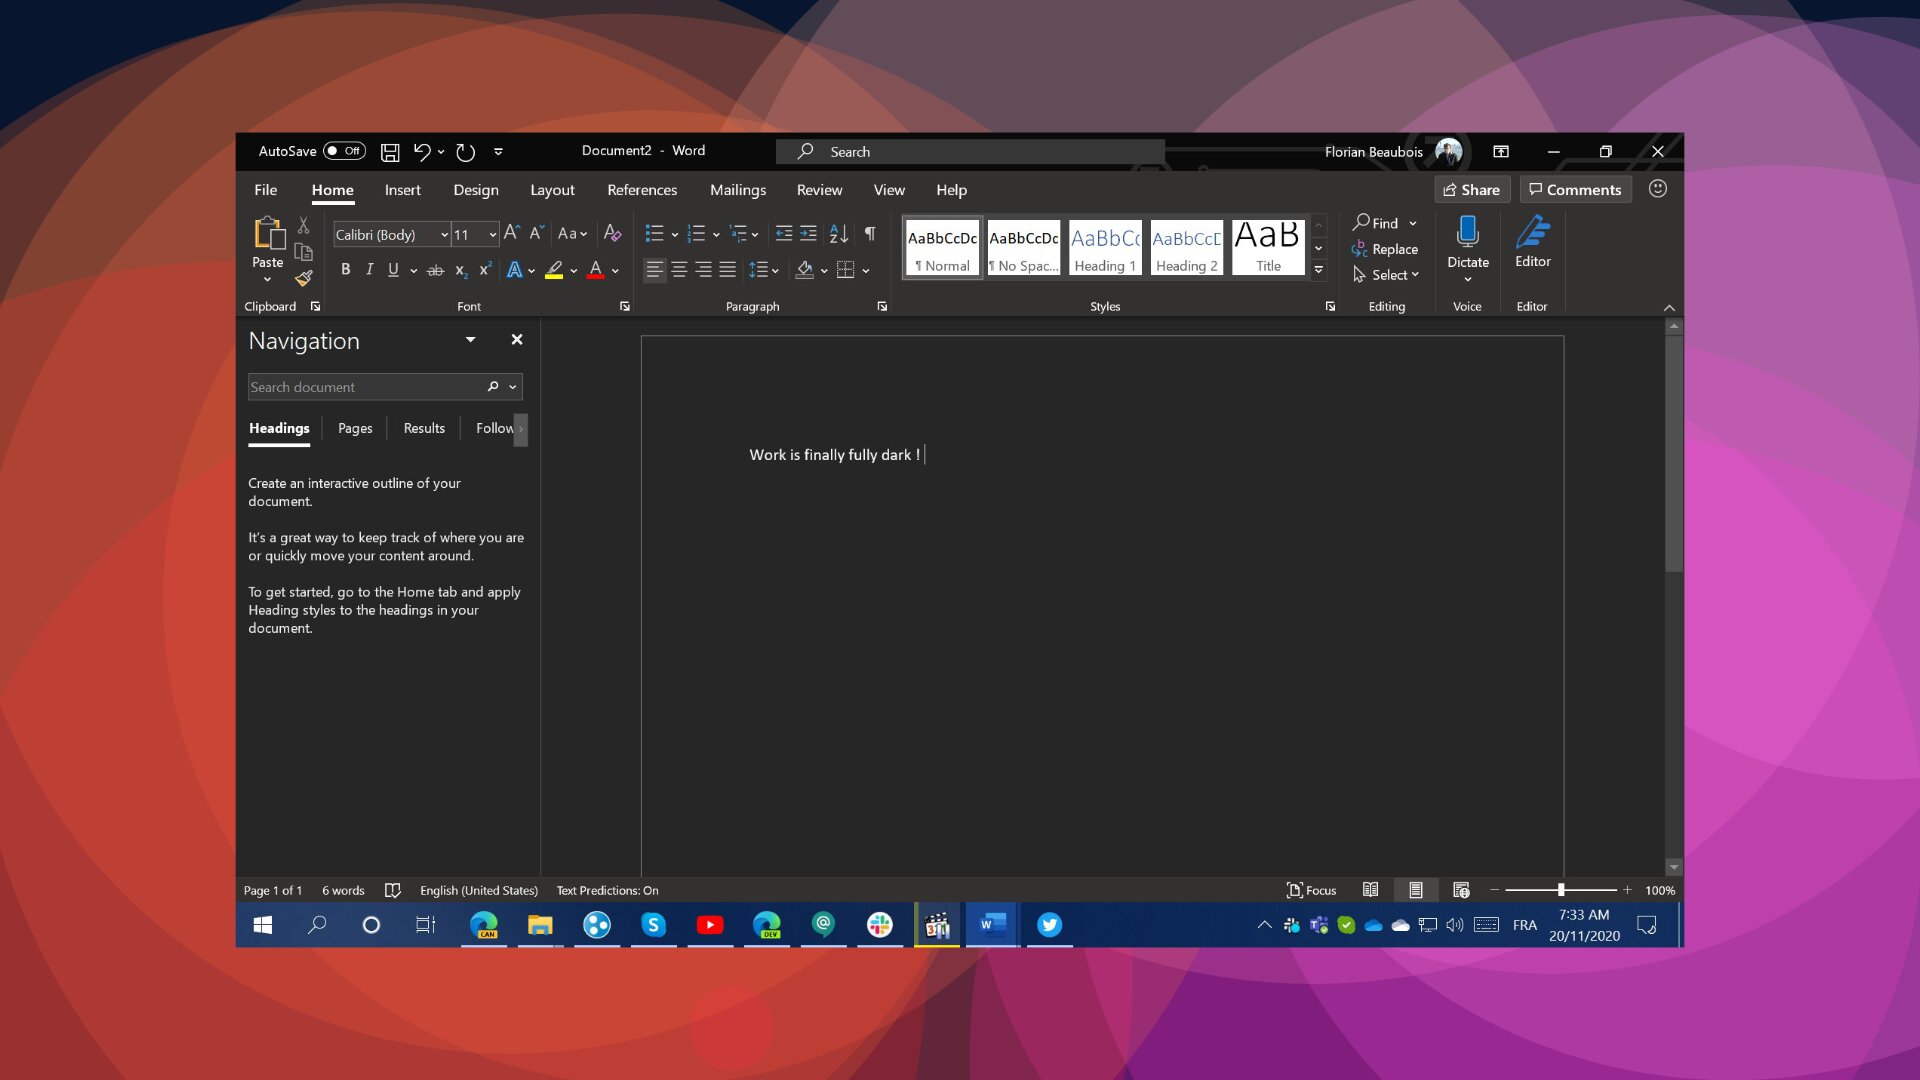Center the paragraph text
The image size is (1920, 1080).
[x=679, y=270]
